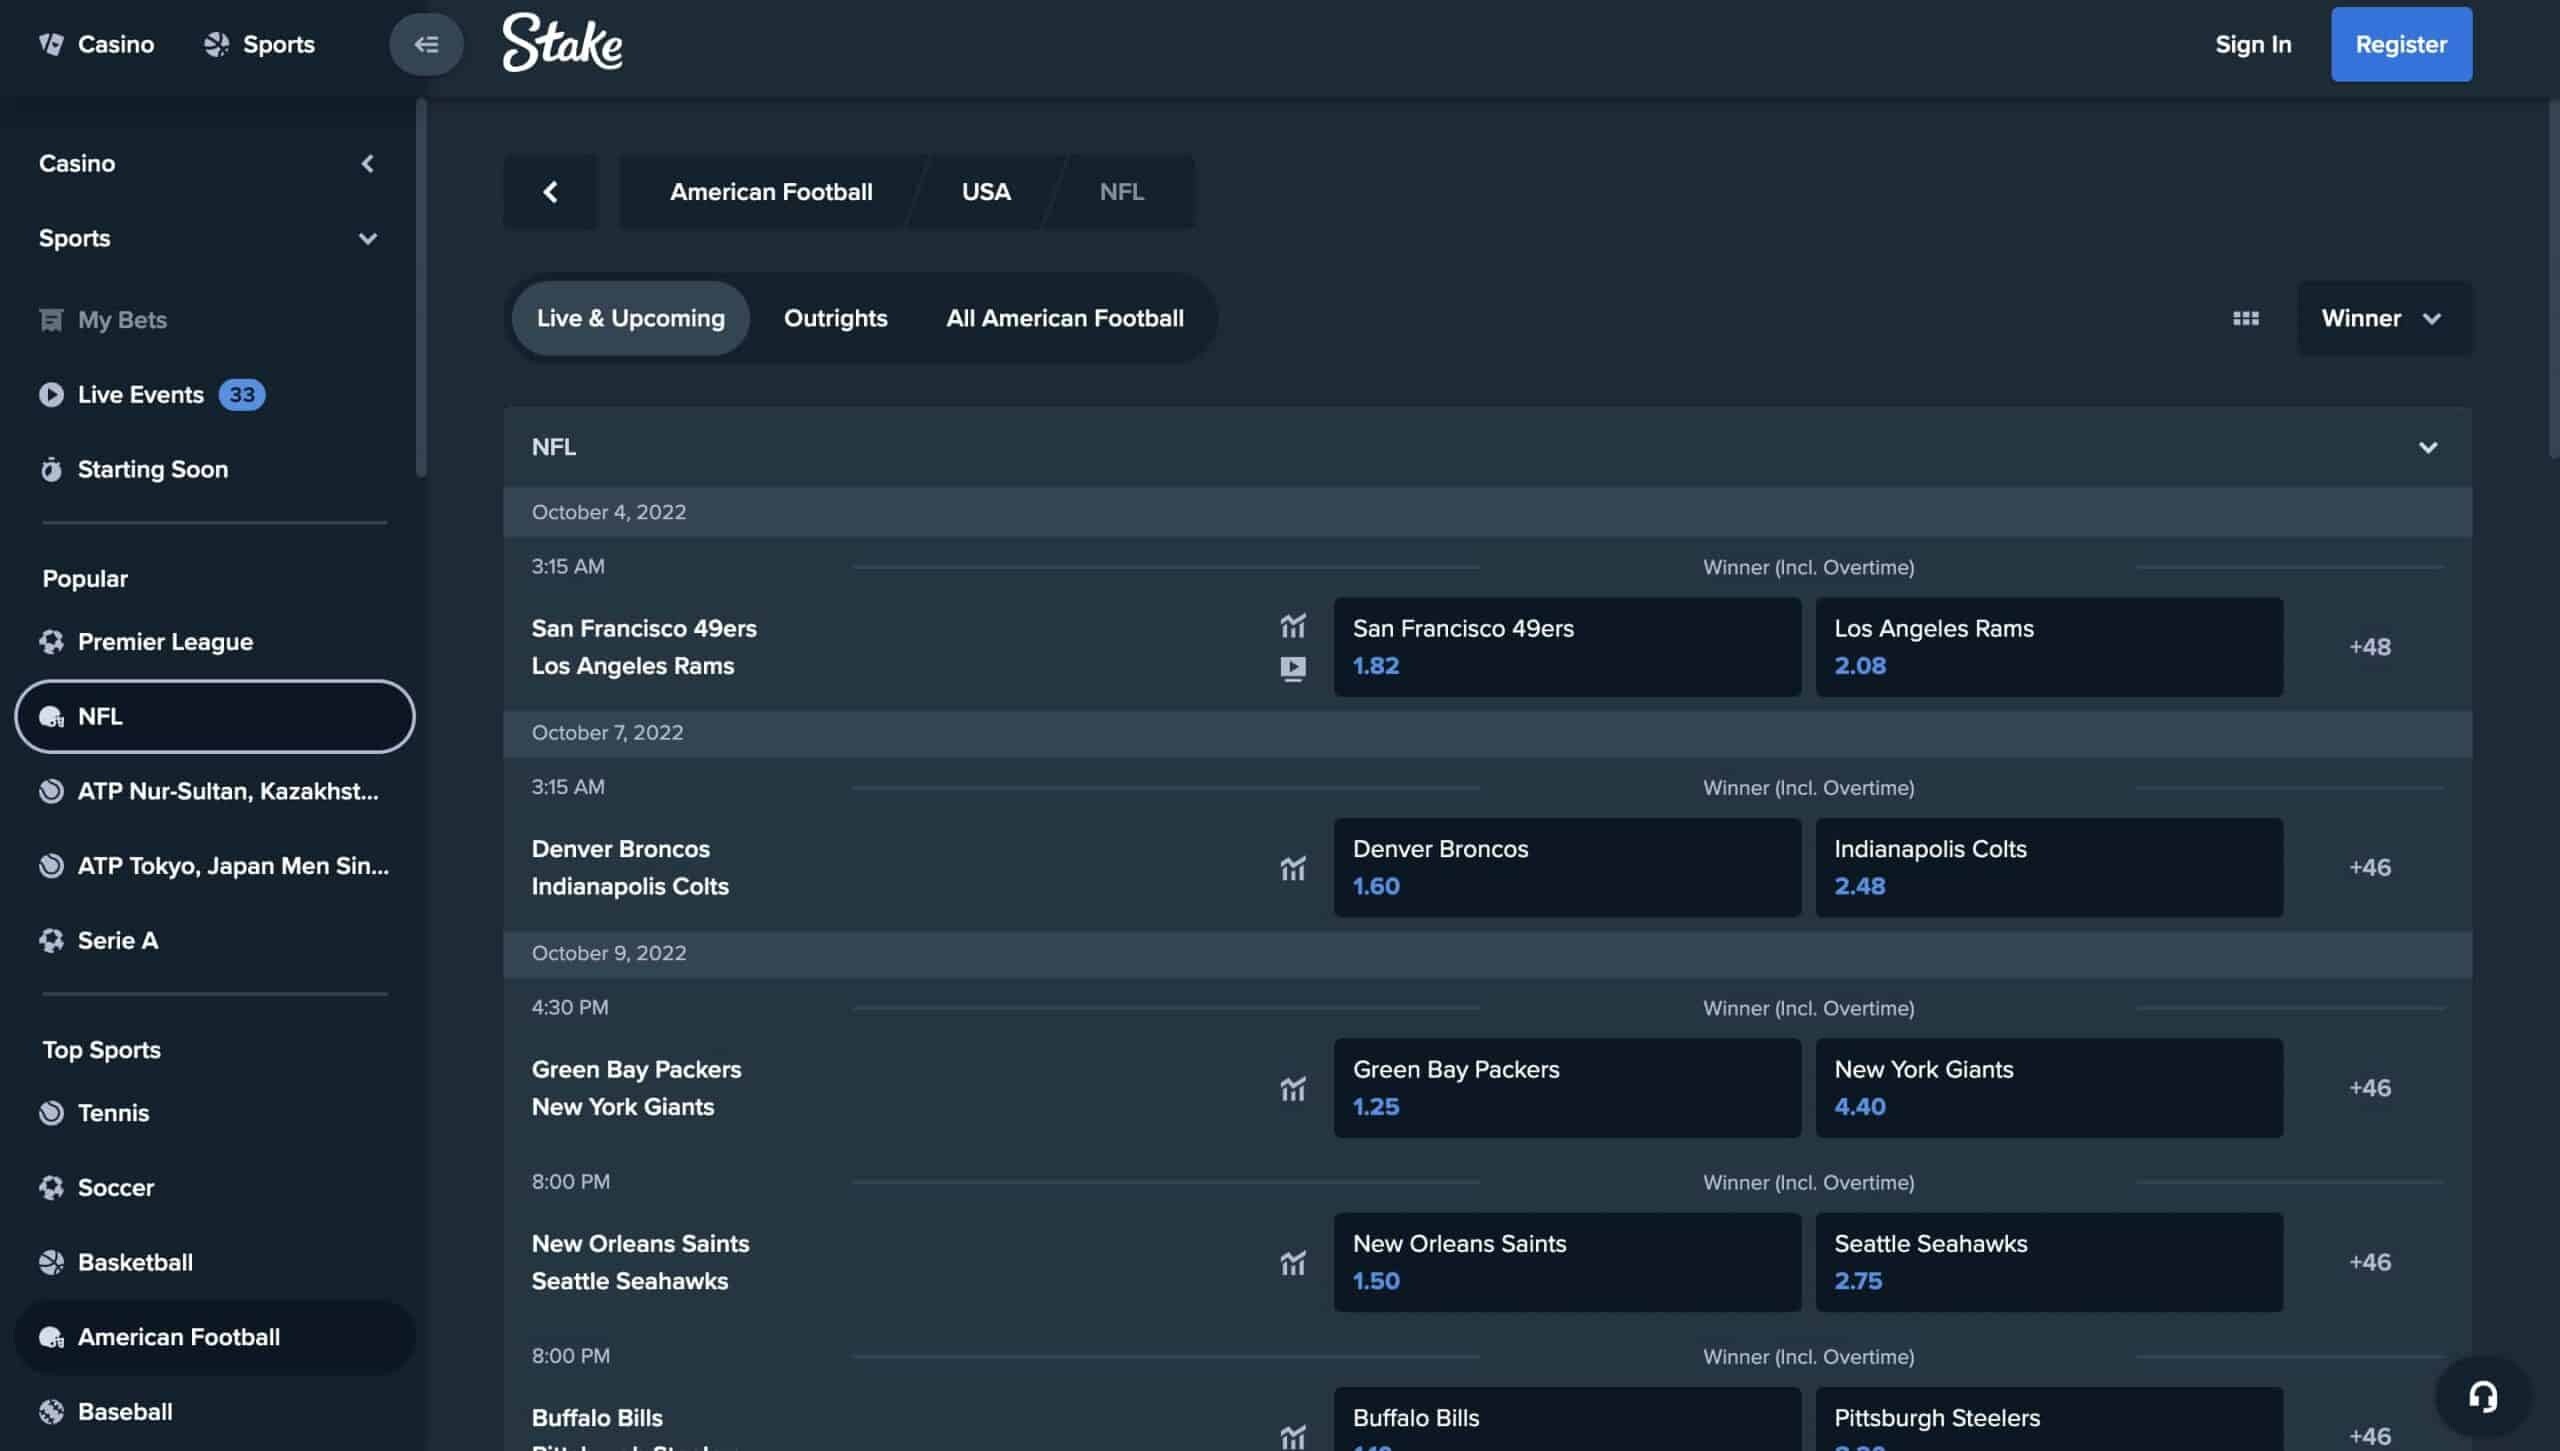Collapse the NFL league section chevron
The image size is (2560, 1451).
click(x=2427, y=447)
